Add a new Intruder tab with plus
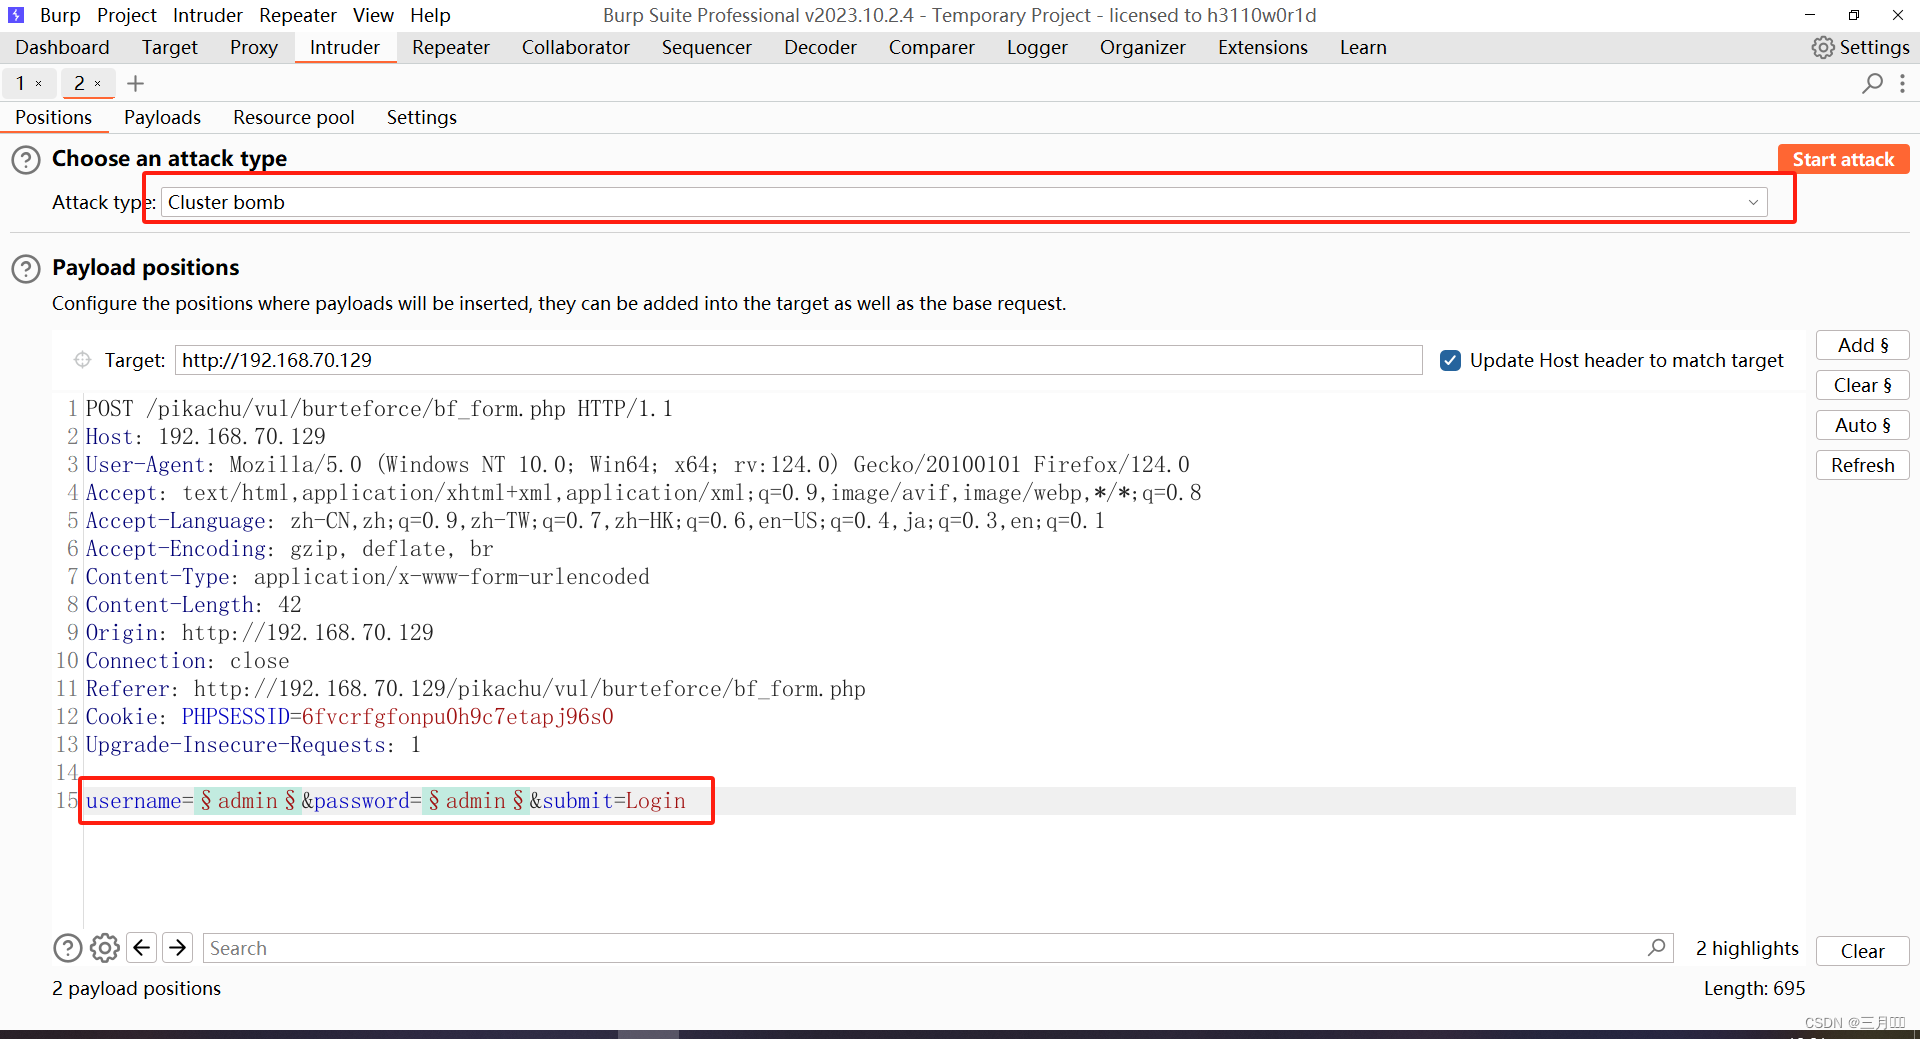Screen dimensions: 1920x1039 136,84
